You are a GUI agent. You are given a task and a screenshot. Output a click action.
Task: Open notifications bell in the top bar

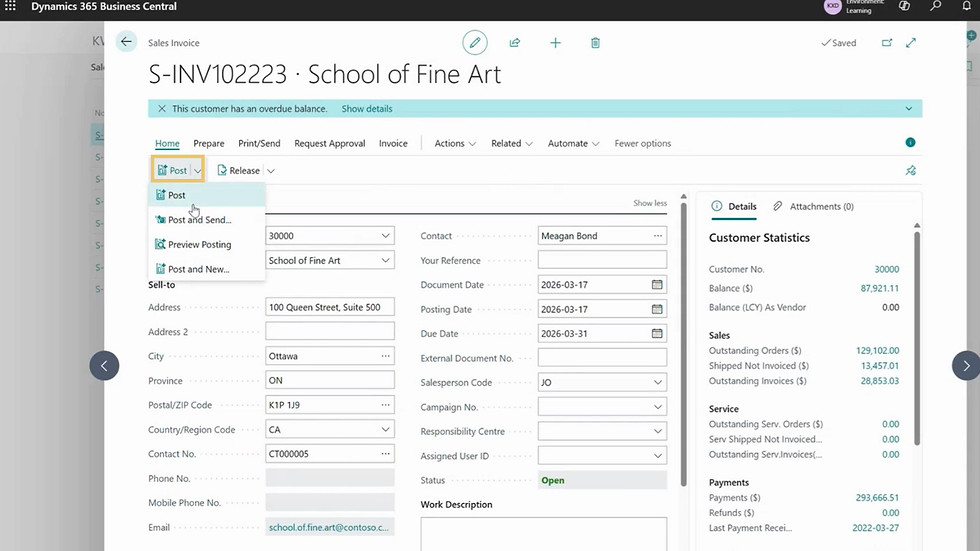tap(966, 6)
